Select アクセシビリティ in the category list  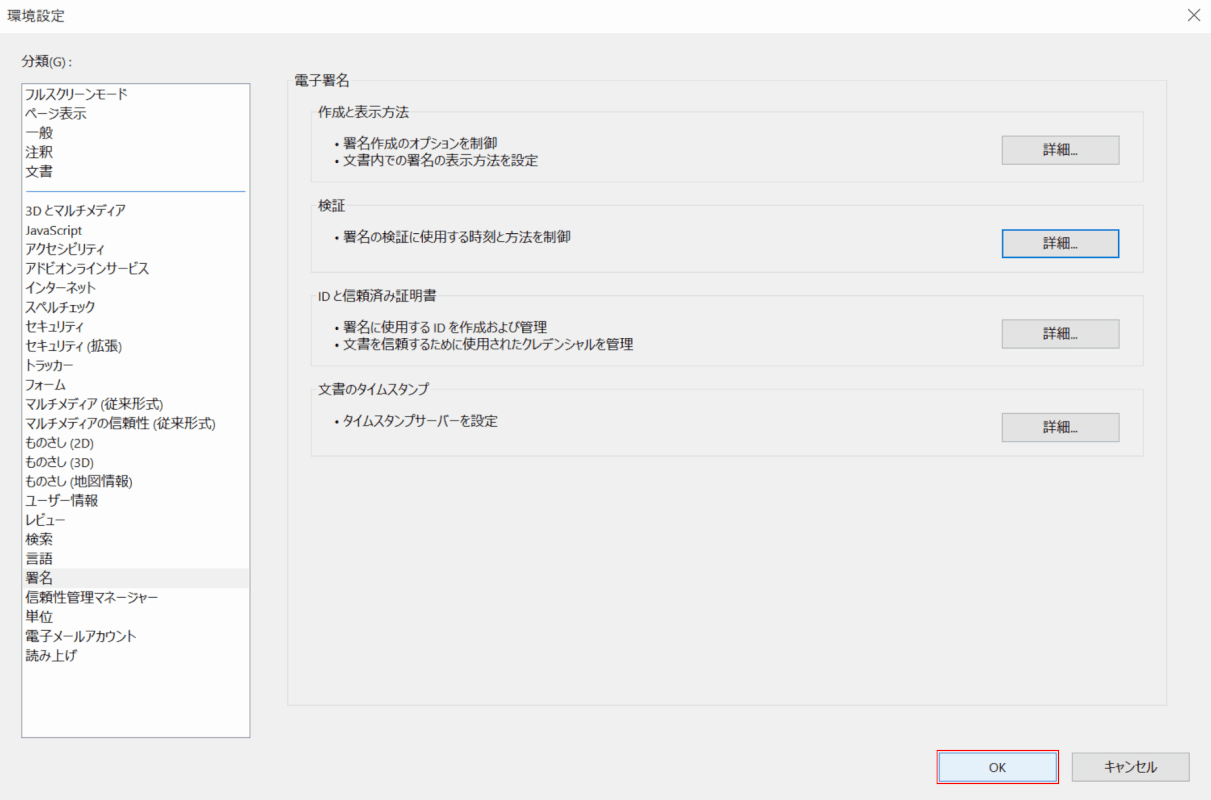(63, 248)
